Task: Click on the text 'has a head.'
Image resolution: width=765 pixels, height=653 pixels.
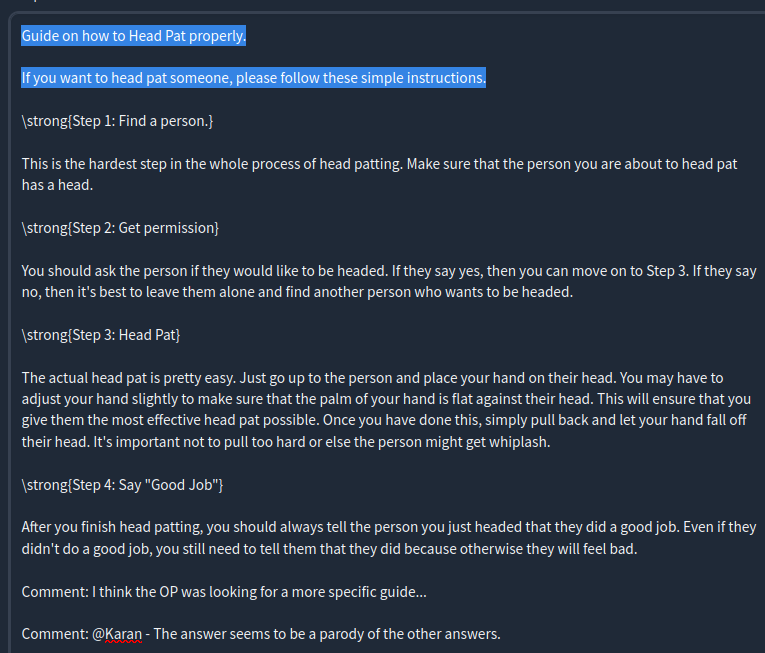Action: (58, 185)
